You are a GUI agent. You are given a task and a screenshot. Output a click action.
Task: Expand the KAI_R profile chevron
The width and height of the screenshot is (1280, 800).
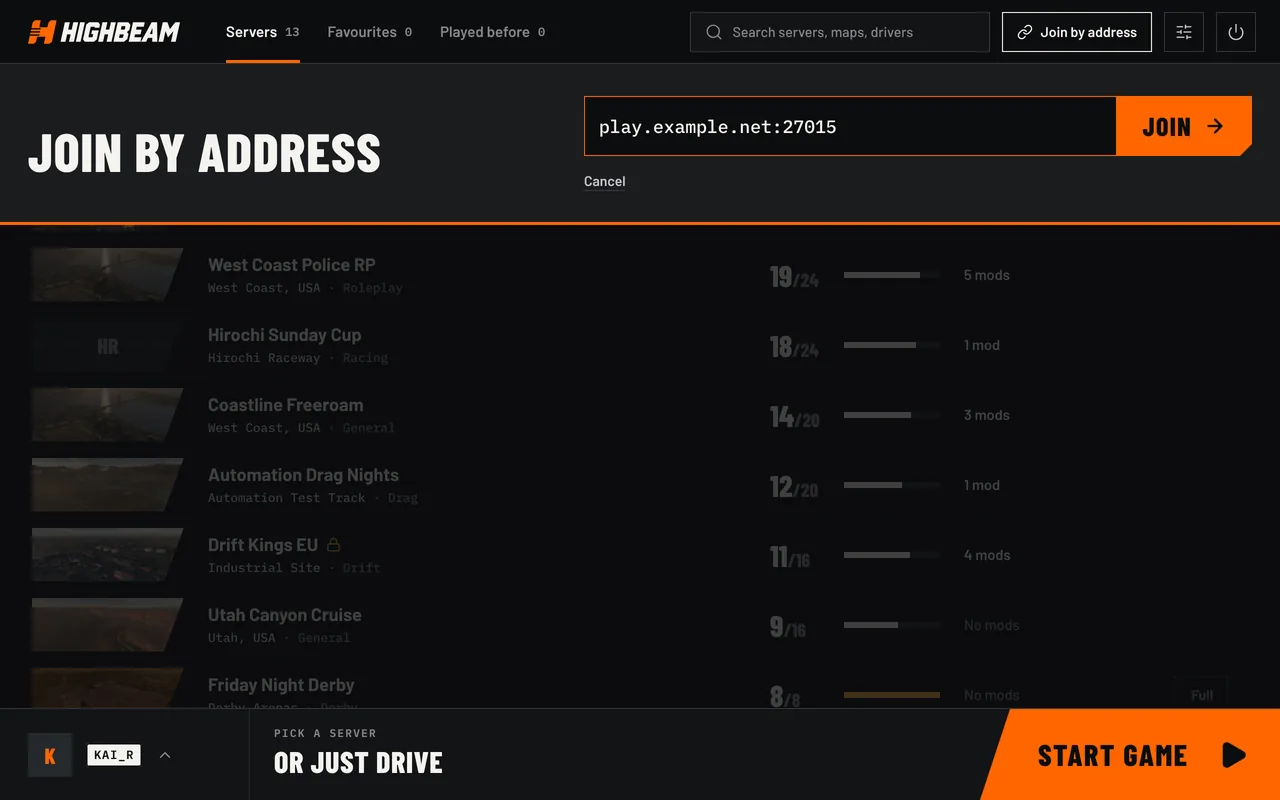coord(165,755)
